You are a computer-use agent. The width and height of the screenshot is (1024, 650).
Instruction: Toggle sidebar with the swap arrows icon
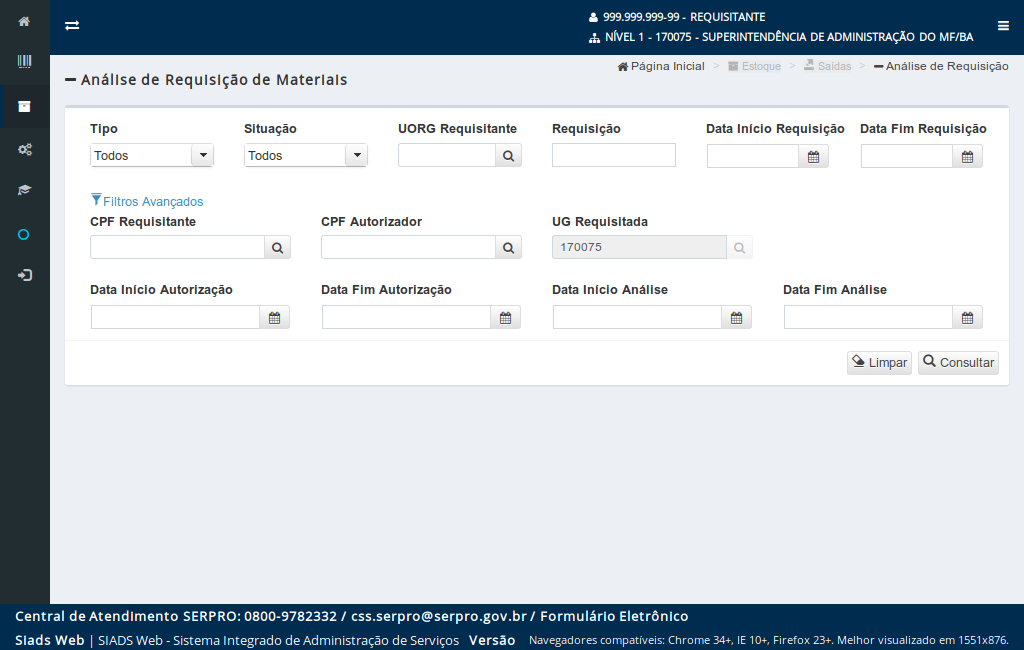pos(72,25)
